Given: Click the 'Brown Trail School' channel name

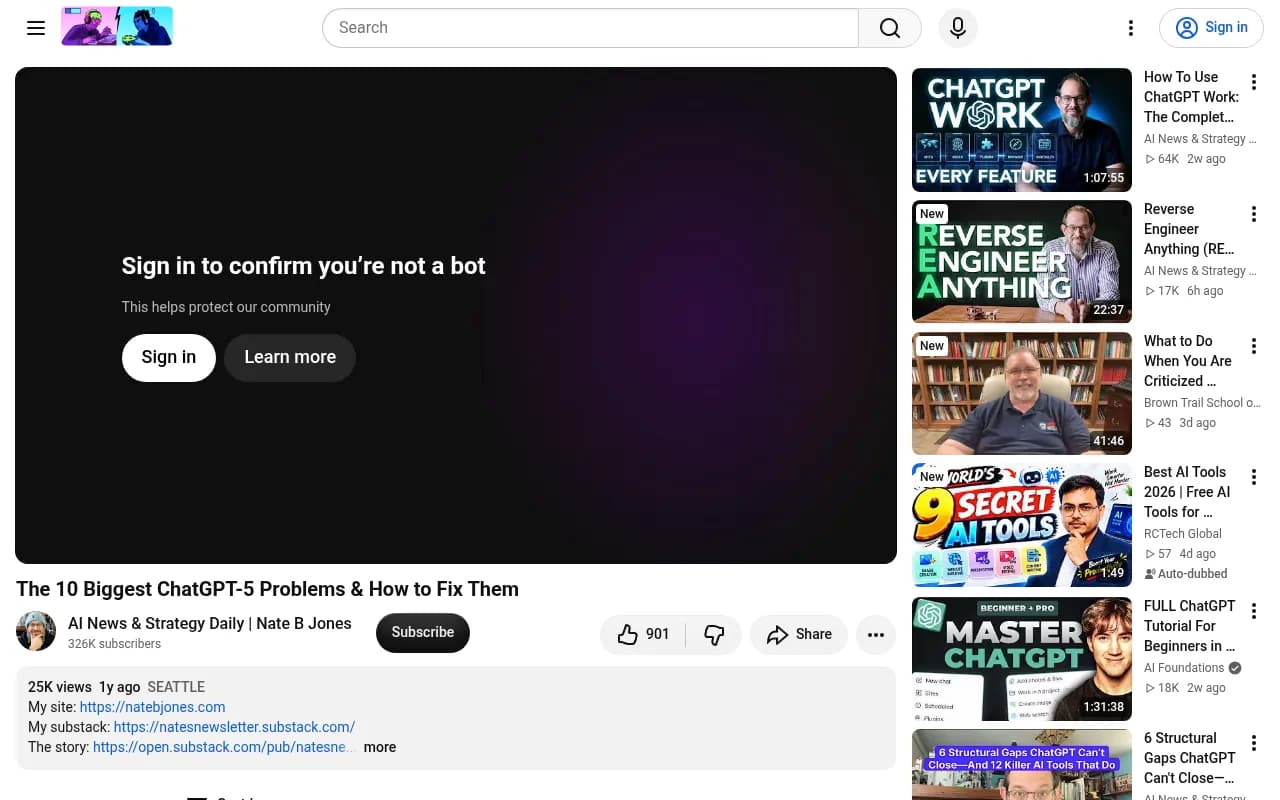Looking at the screenshot, I should click(x=1202, y=403).
